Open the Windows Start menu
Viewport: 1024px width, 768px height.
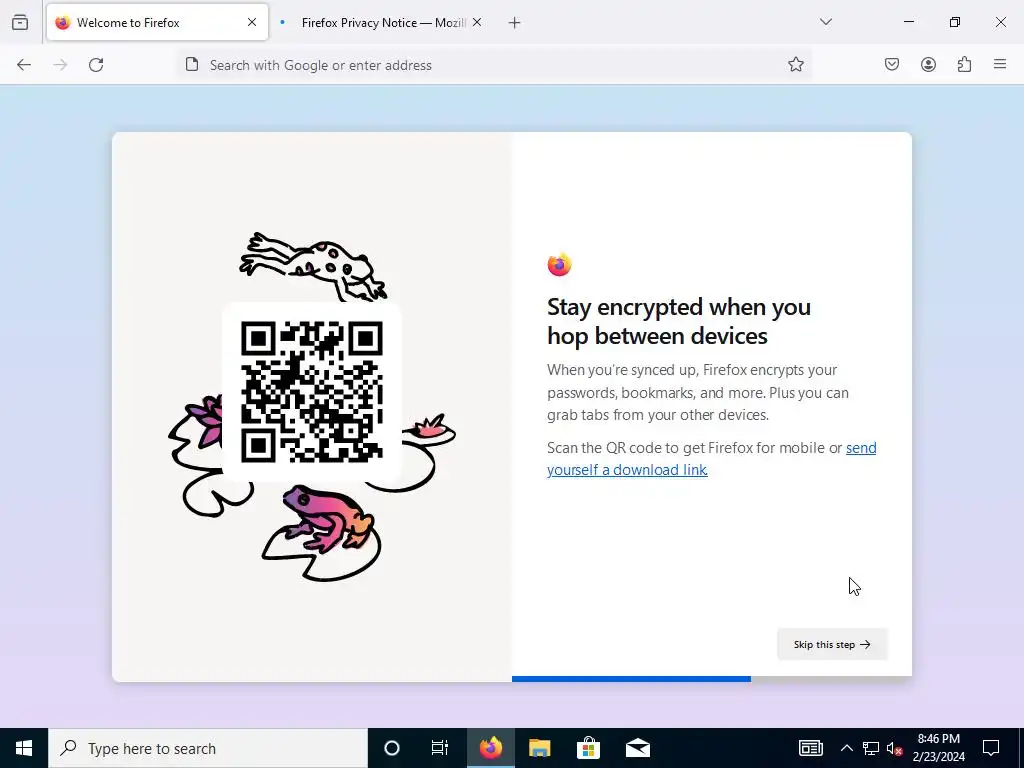pyautogui.click(x=24, y=748)
